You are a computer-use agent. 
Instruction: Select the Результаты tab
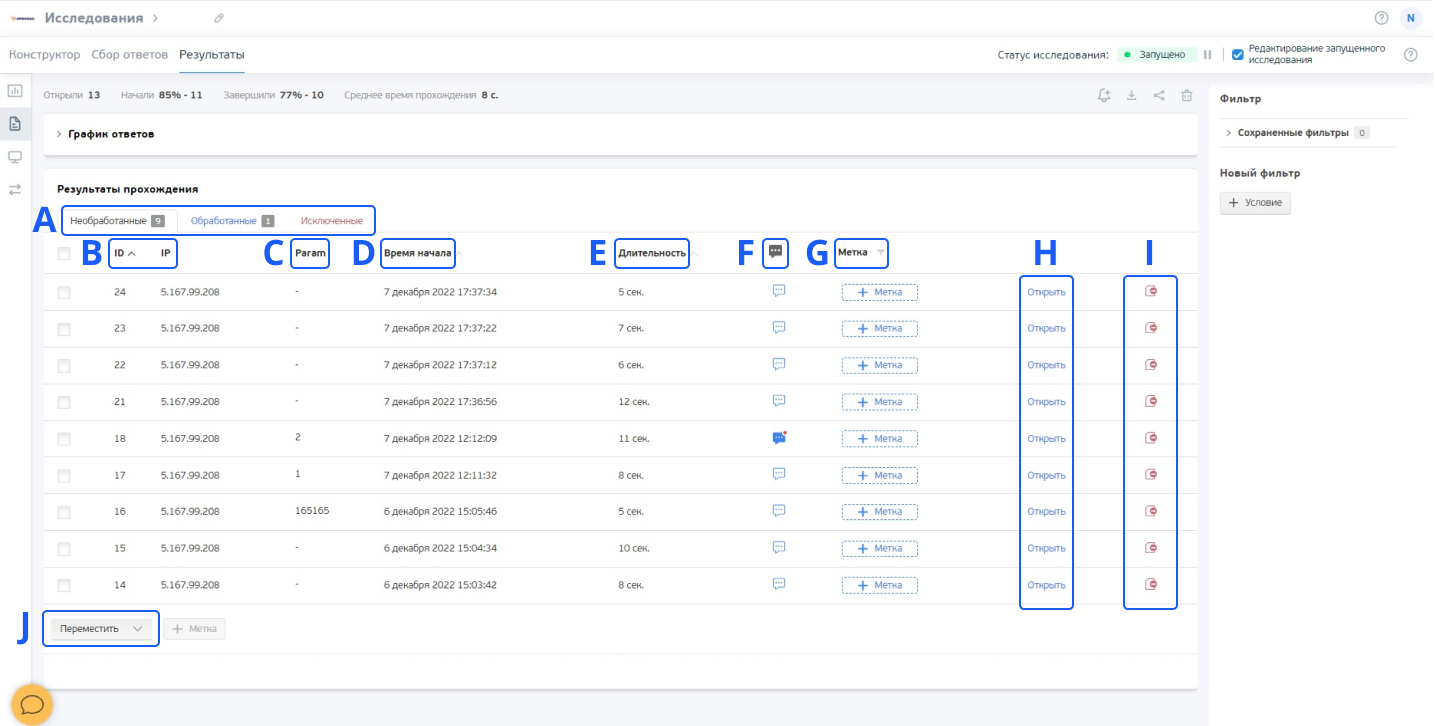tap(212, 54)
